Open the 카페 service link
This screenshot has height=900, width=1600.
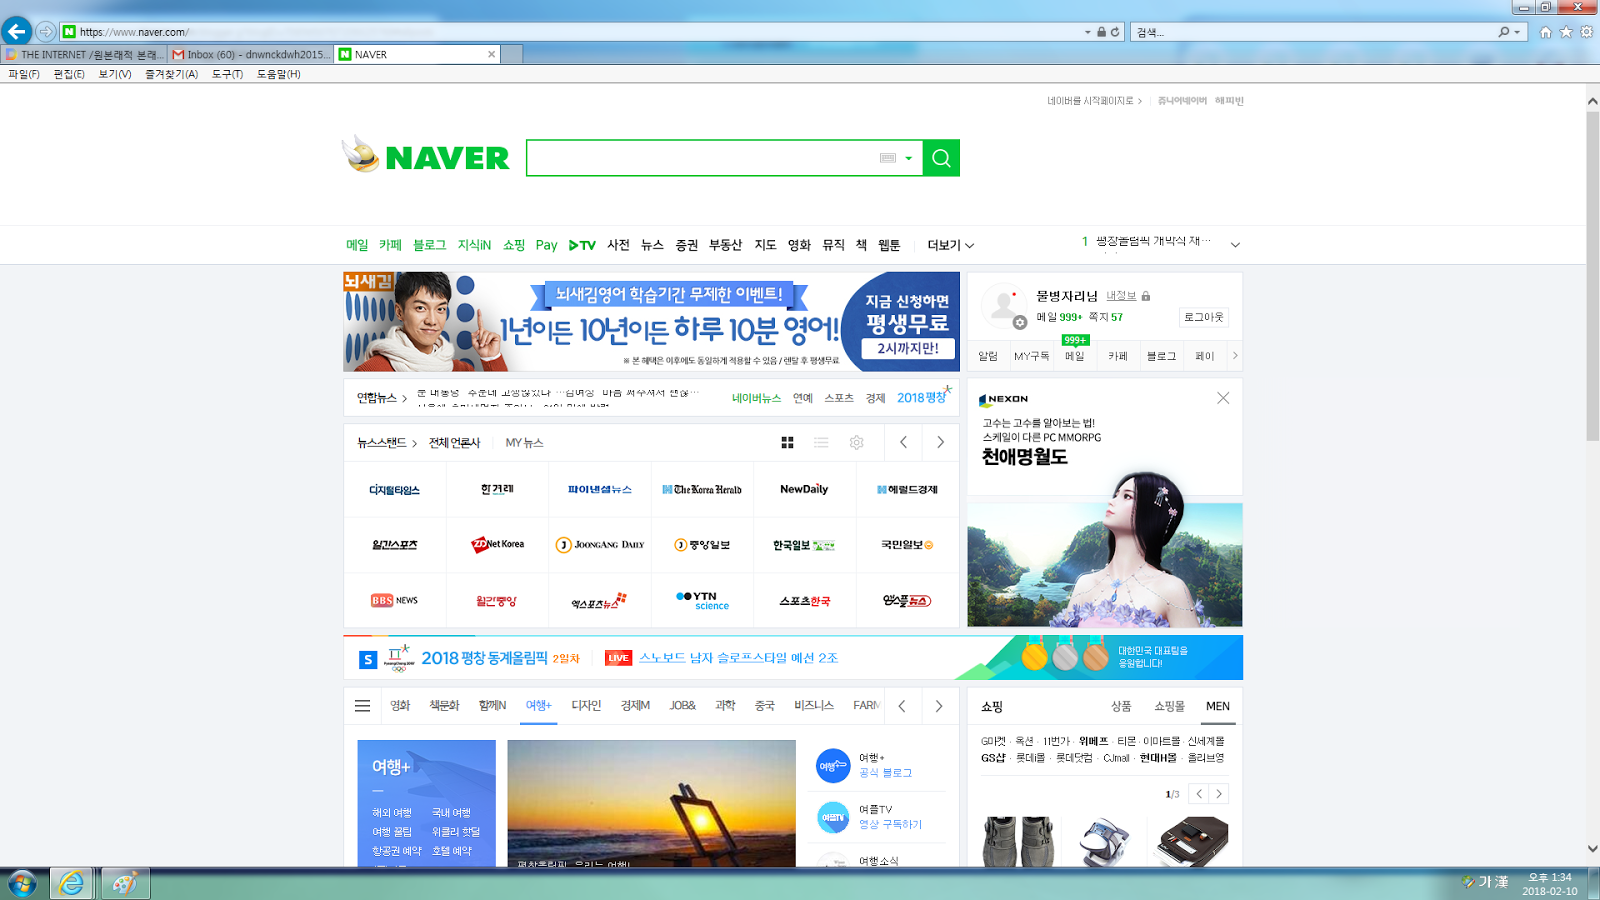click(390, 245)
